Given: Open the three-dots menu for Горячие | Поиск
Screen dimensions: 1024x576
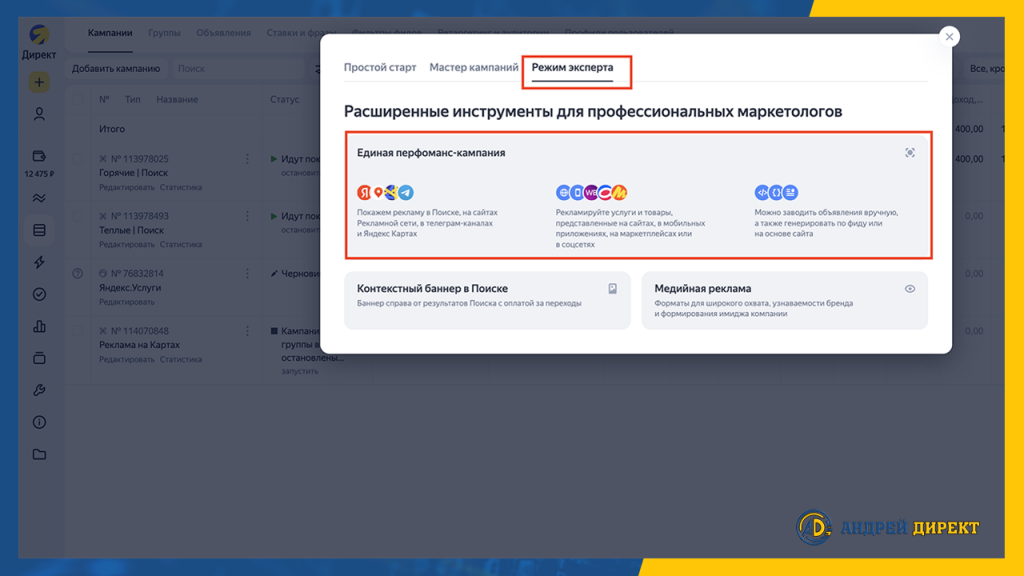Looking at the screenshot, I should pyautogui.click(x=248, y=159).
